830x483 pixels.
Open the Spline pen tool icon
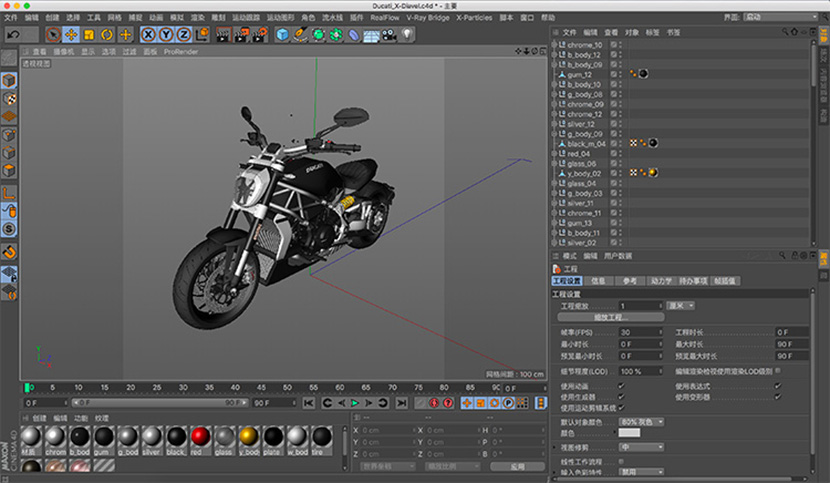pyautogui.click(x=300, y=35)
